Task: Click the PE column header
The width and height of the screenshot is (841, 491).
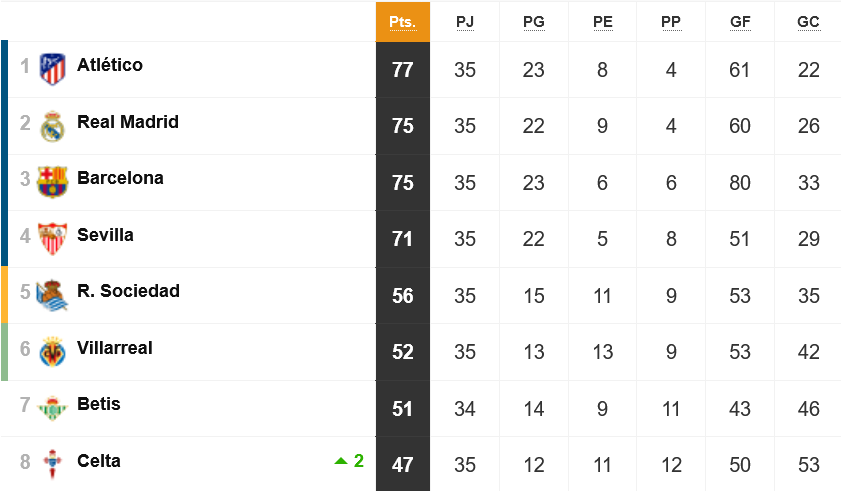Action: click(x=602, y=22)
